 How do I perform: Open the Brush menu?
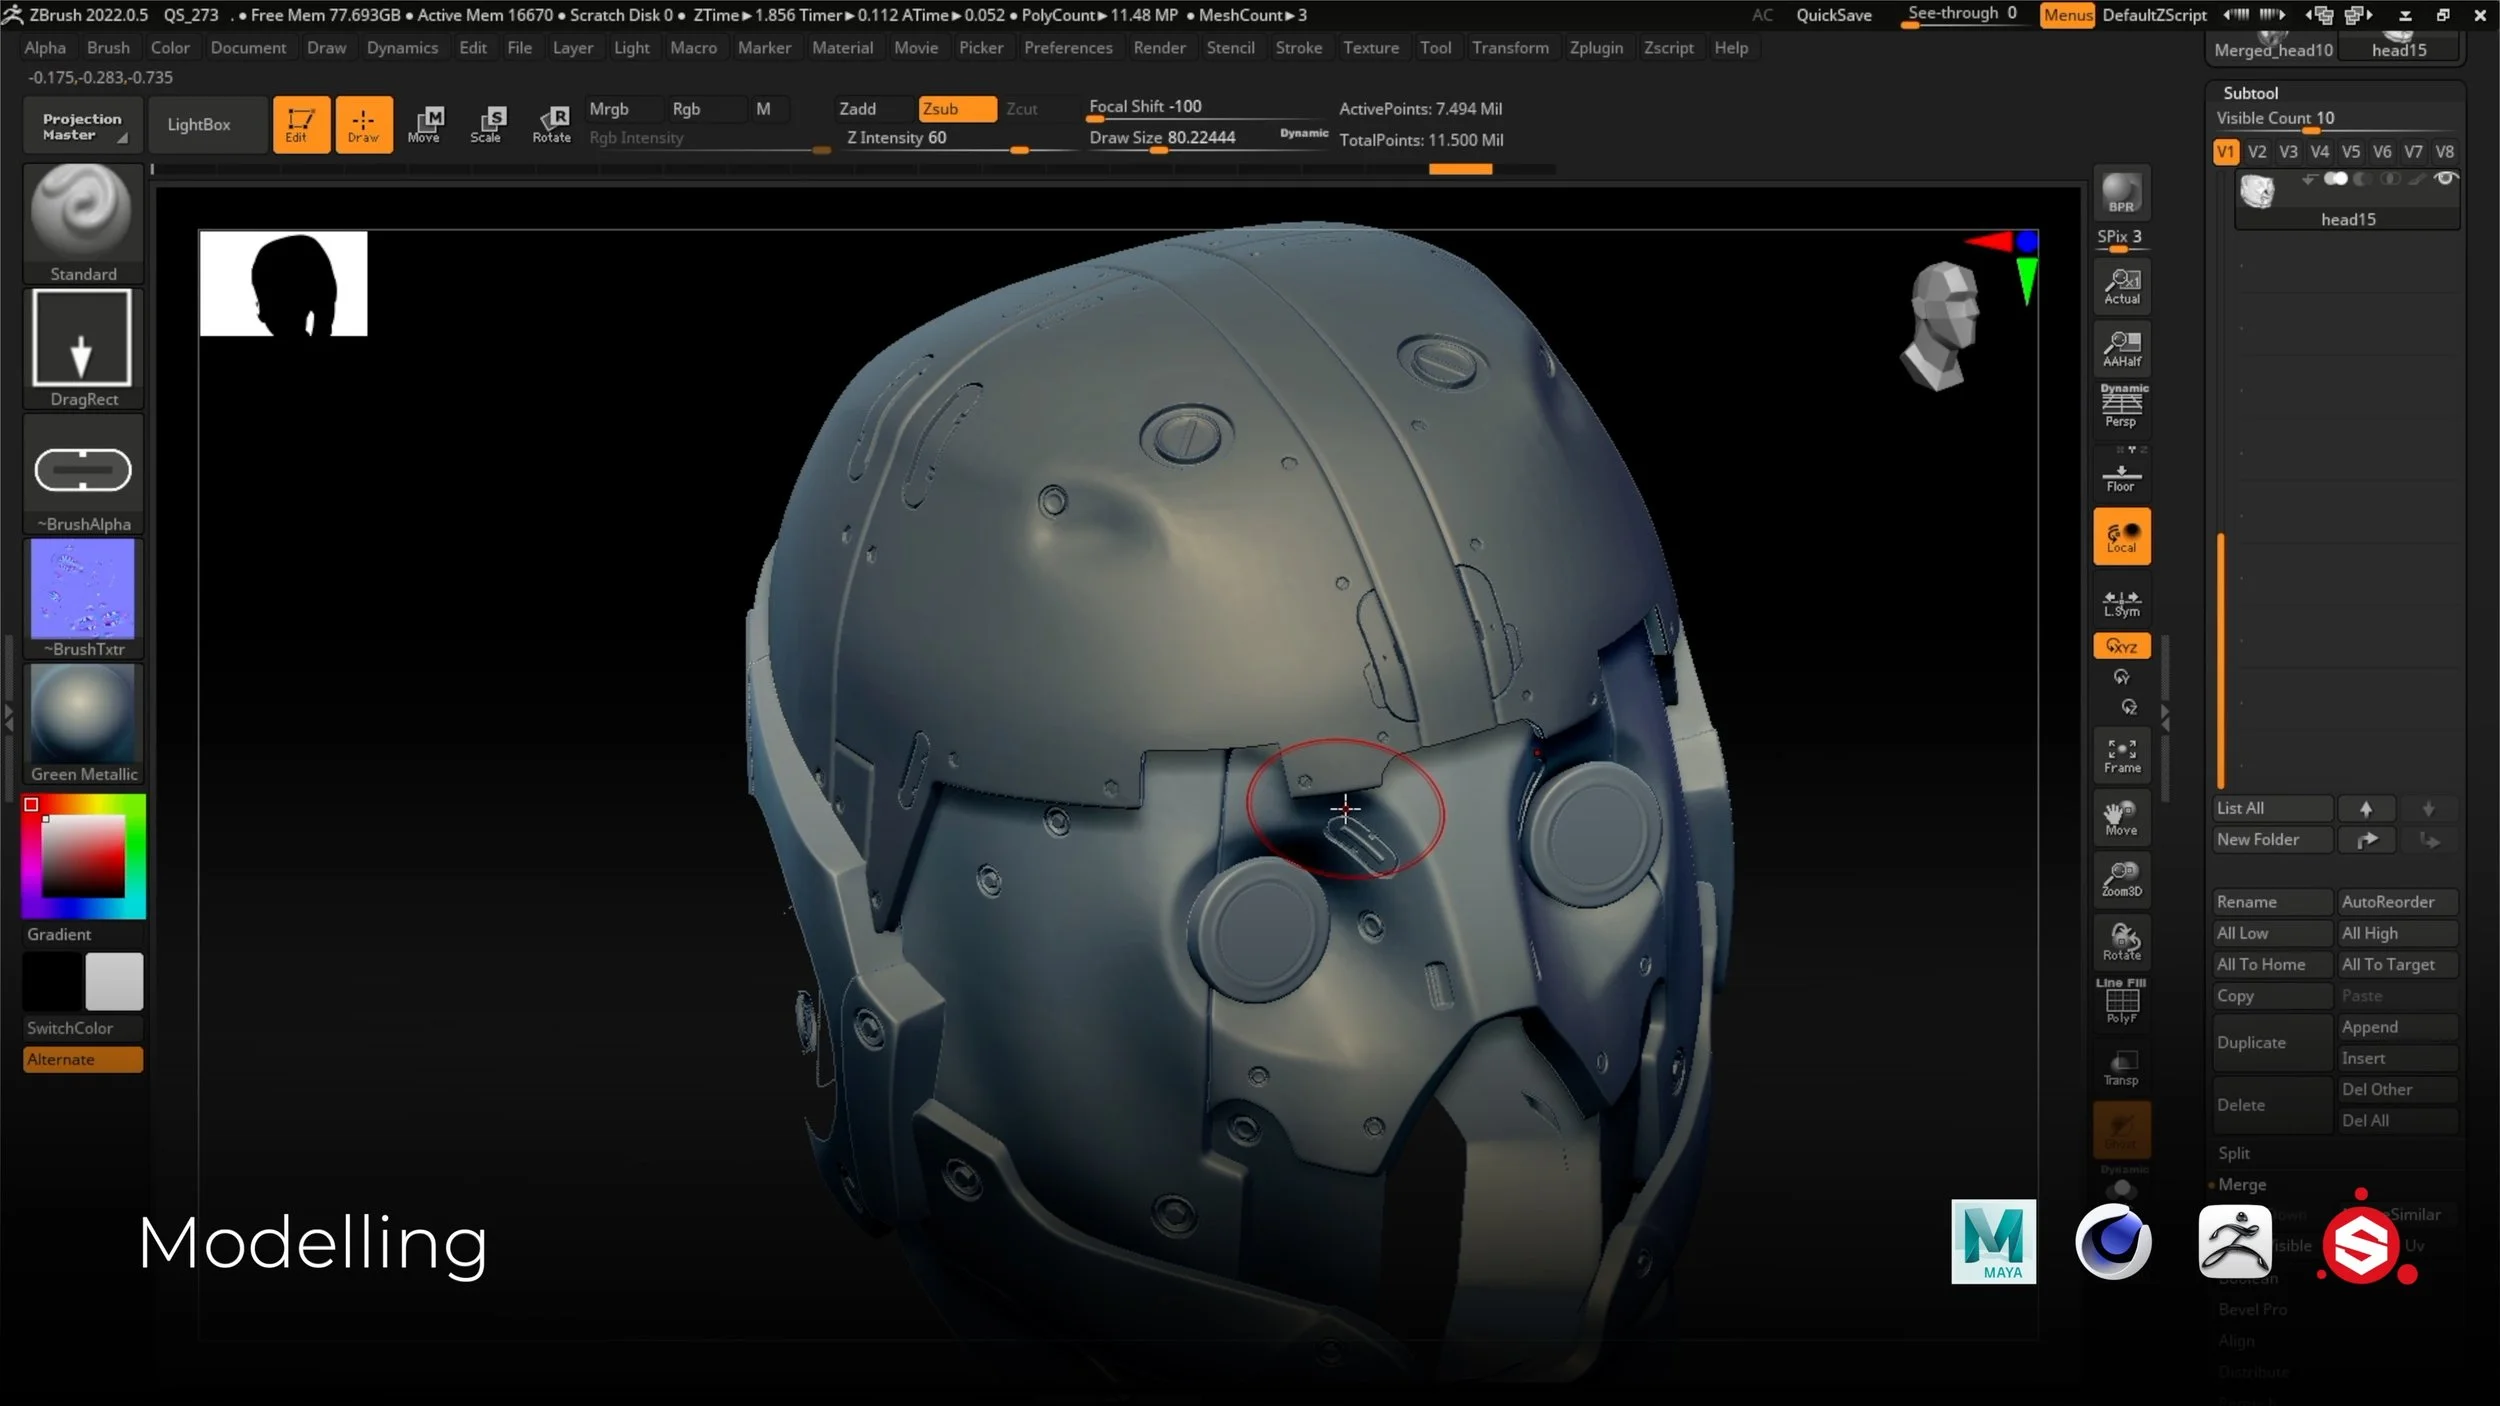point(108,47)
